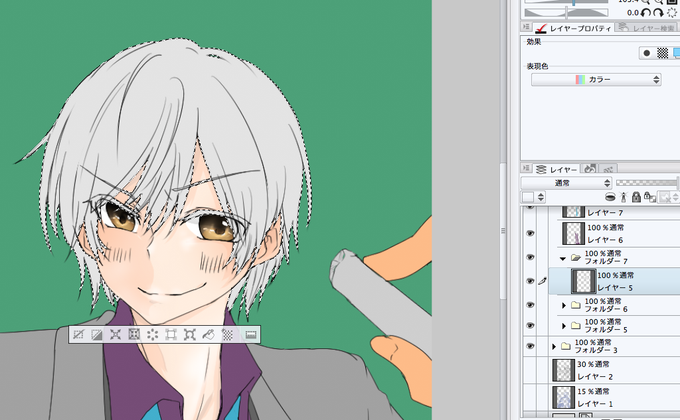Hide フォルダー 7 with its eye icon
The height and width of the screenshot is (420, 680).
coord(530,257)
